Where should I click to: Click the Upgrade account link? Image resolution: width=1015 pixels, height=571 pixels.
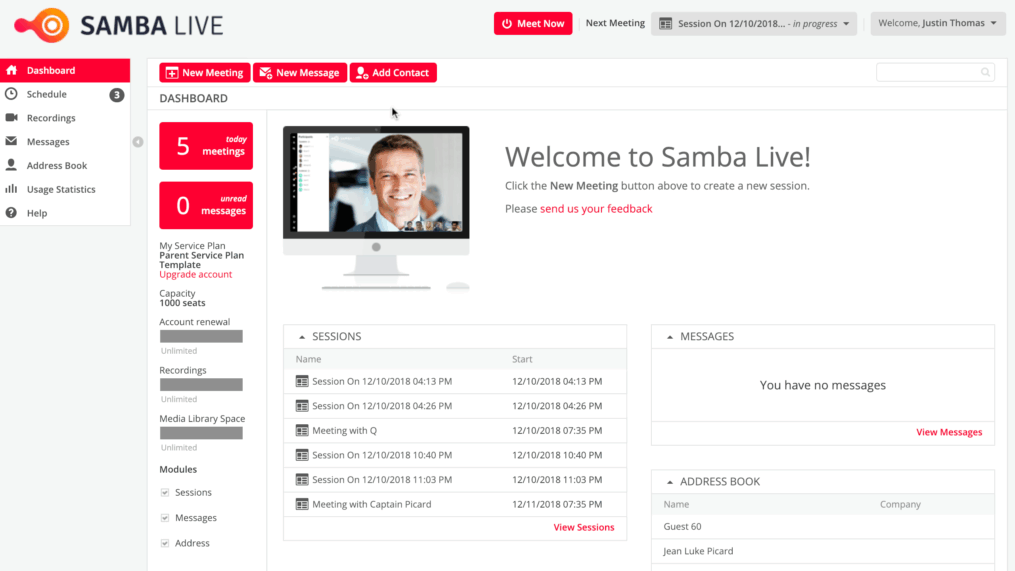tap(195, 274)
